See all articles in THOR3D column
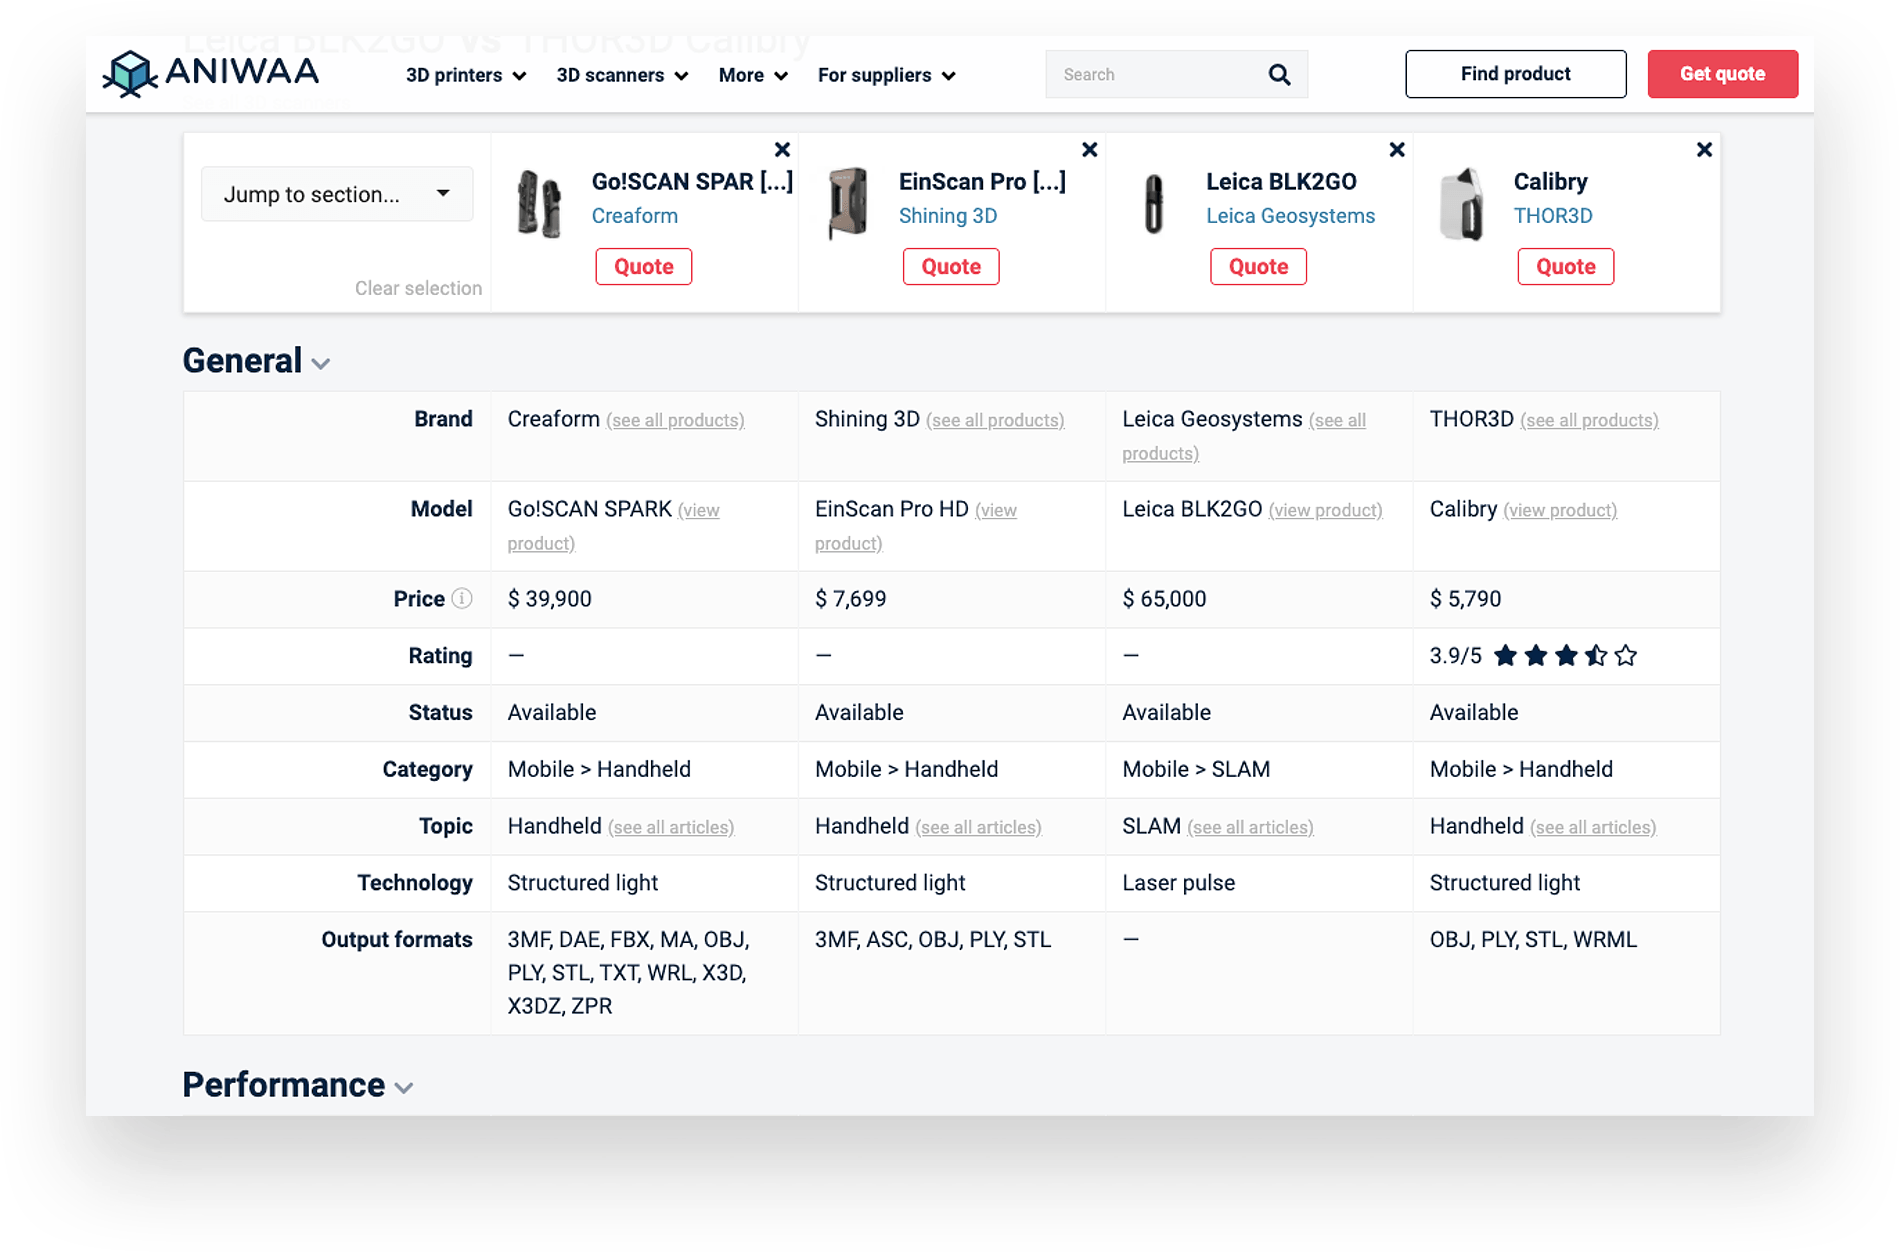 1593,827
